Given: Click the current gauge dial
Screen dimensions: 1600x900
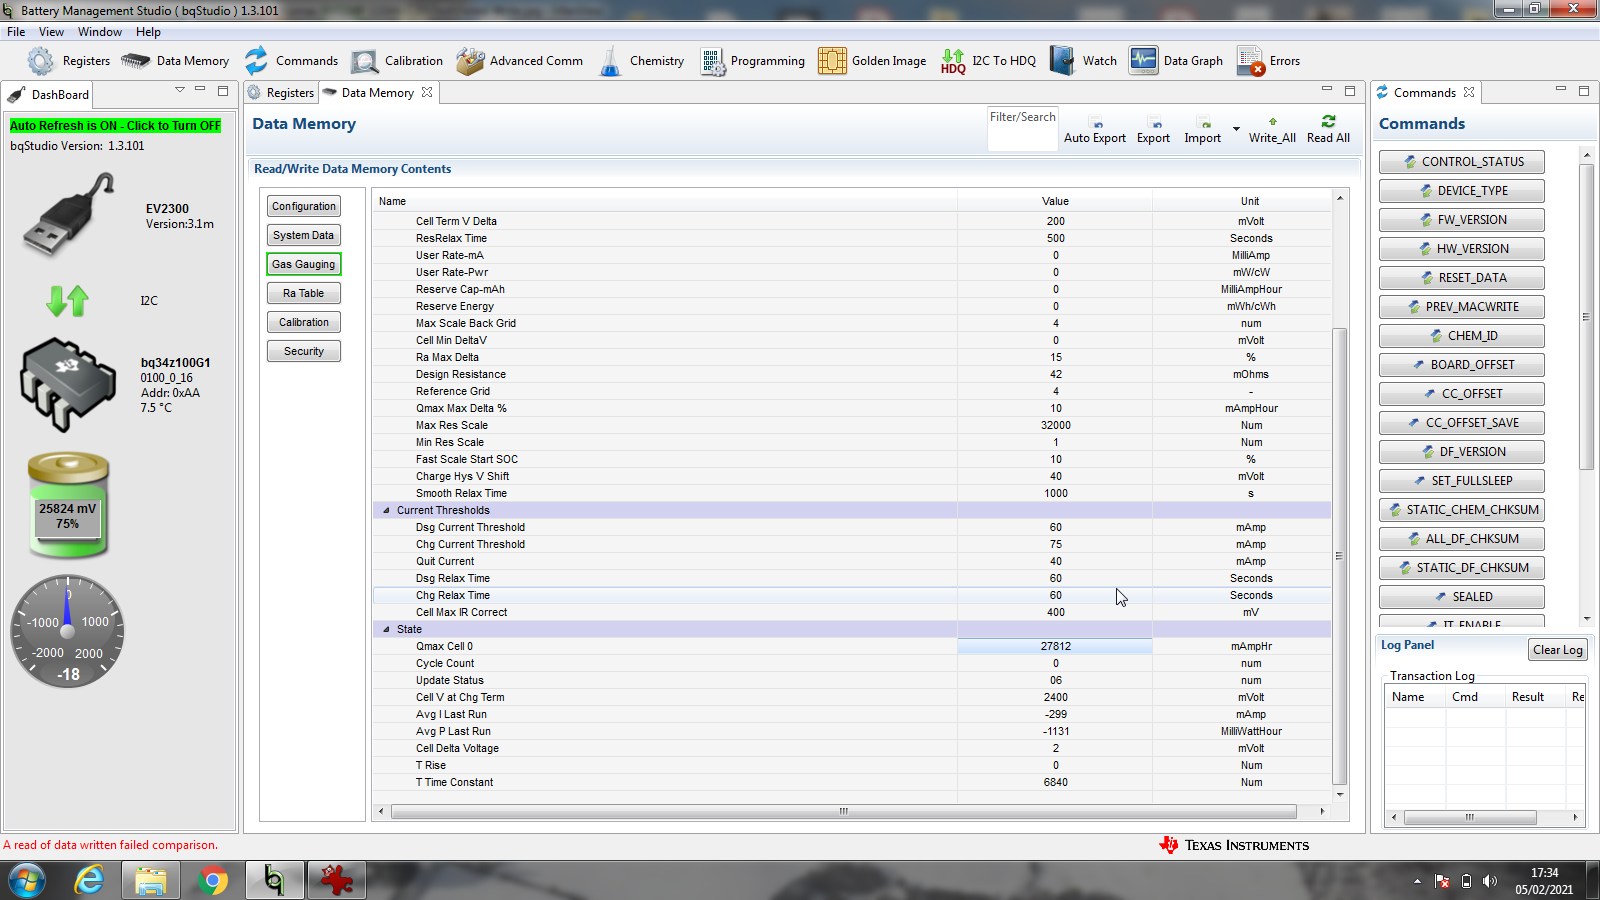Looking at the screenshot, I should pyautogui.click(x=68, y=631).
